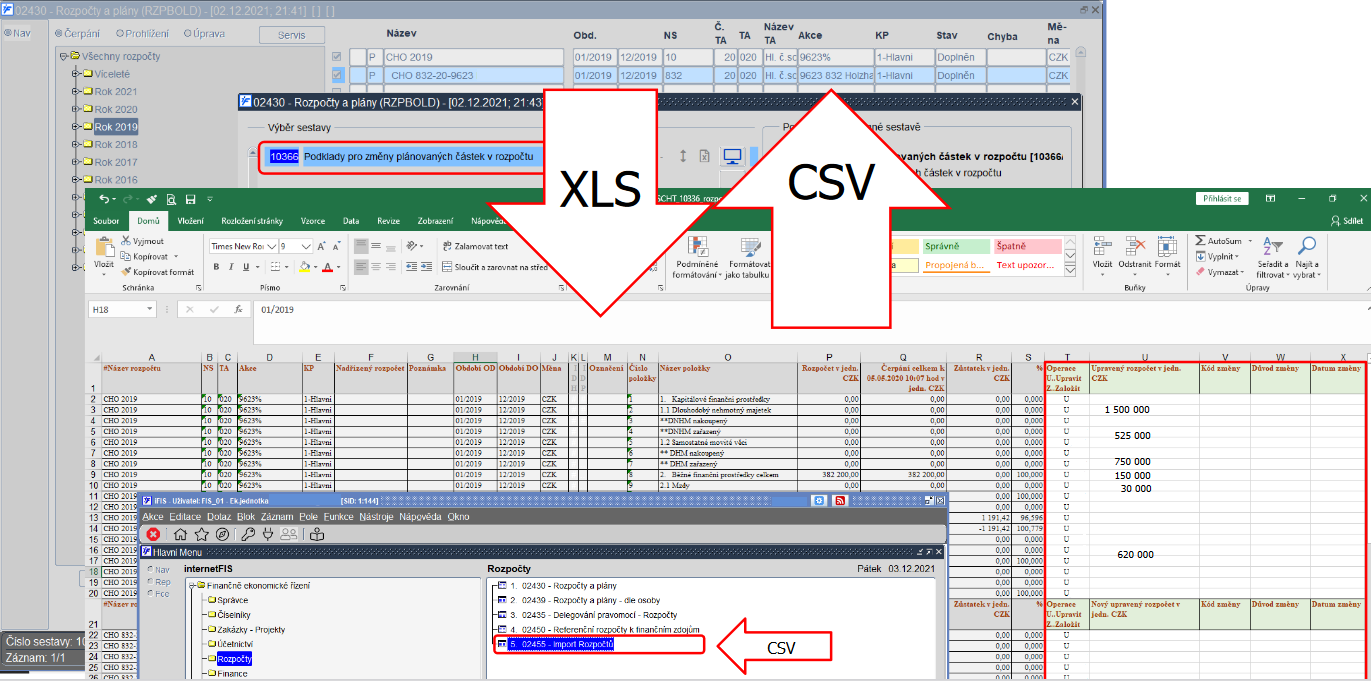Switch to the Vzorce ribbon tab
The height and width of the screenshot is (681, 1371).
[x=313, y=220]
